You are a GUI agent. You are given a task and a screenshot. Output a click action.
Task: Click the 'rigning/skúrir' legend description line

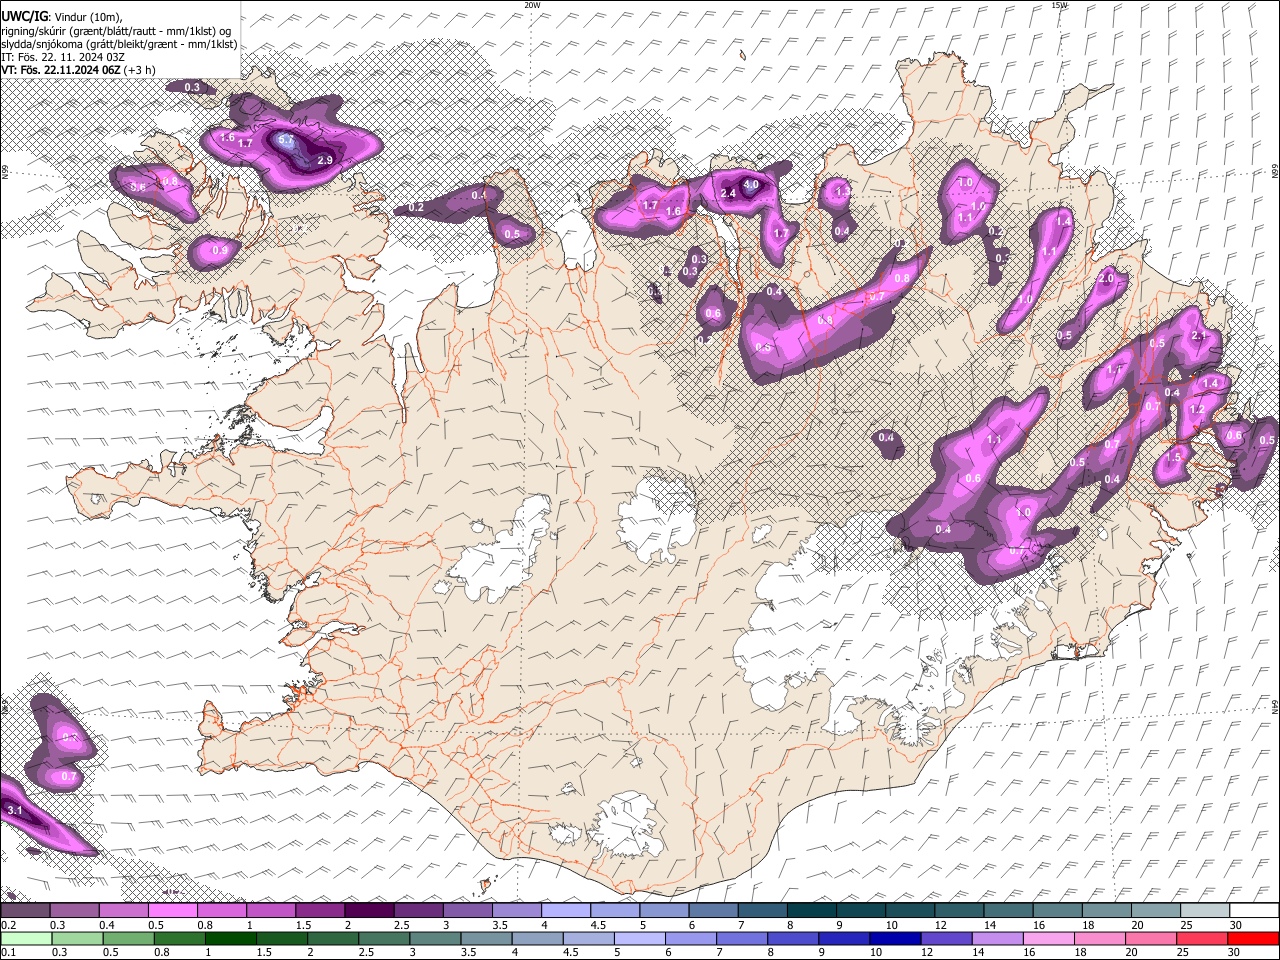click(x=118, y=30)
